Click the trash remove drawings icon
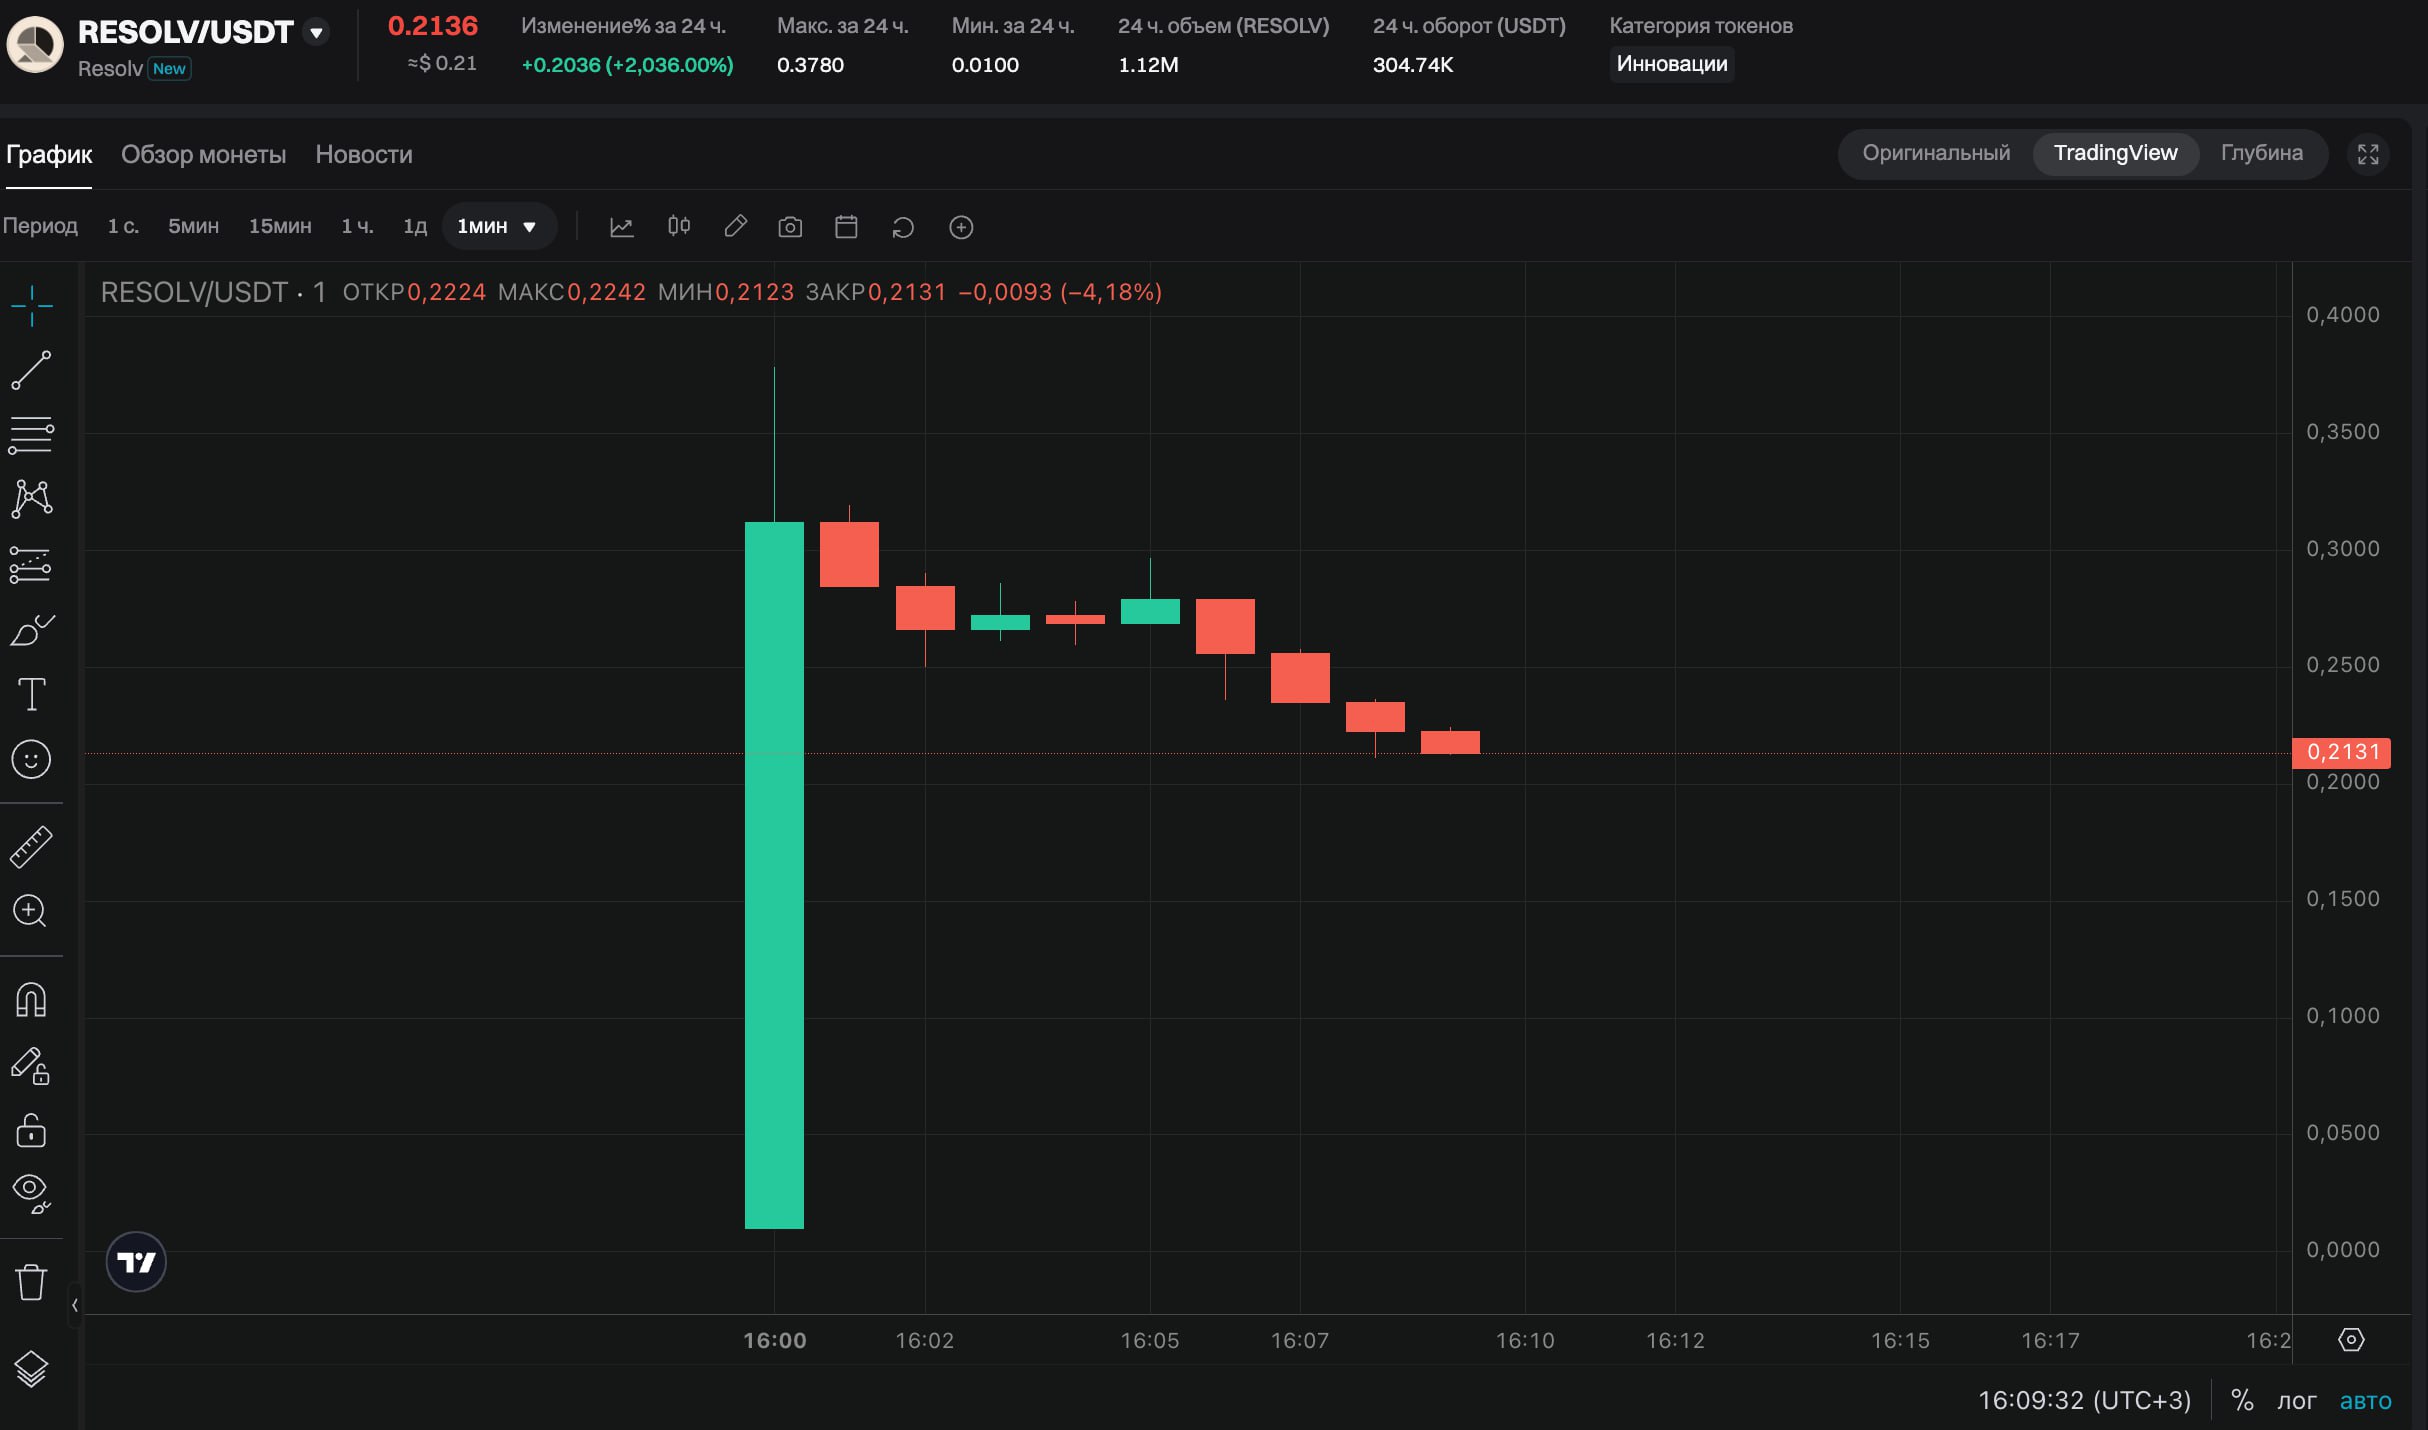Image resolution: width=2428 pixels, height=1430 pixels. 31,1282
